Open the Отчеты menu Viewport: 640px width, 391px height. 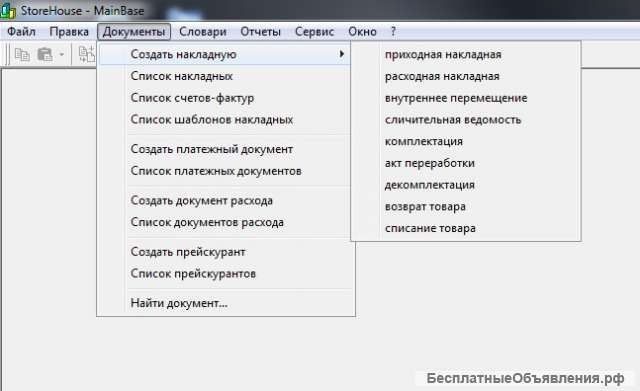pyautogui.click(x=260, y=31)
